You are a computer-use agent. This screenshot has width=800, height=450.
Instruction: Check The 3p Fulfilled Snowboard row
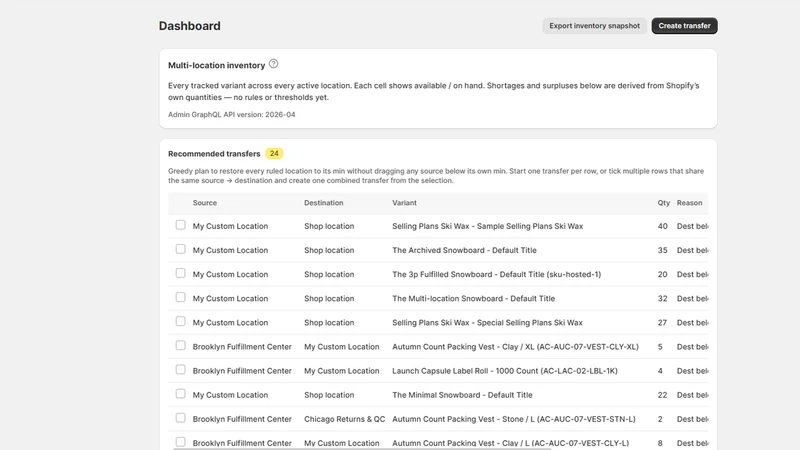click(181, 273)
